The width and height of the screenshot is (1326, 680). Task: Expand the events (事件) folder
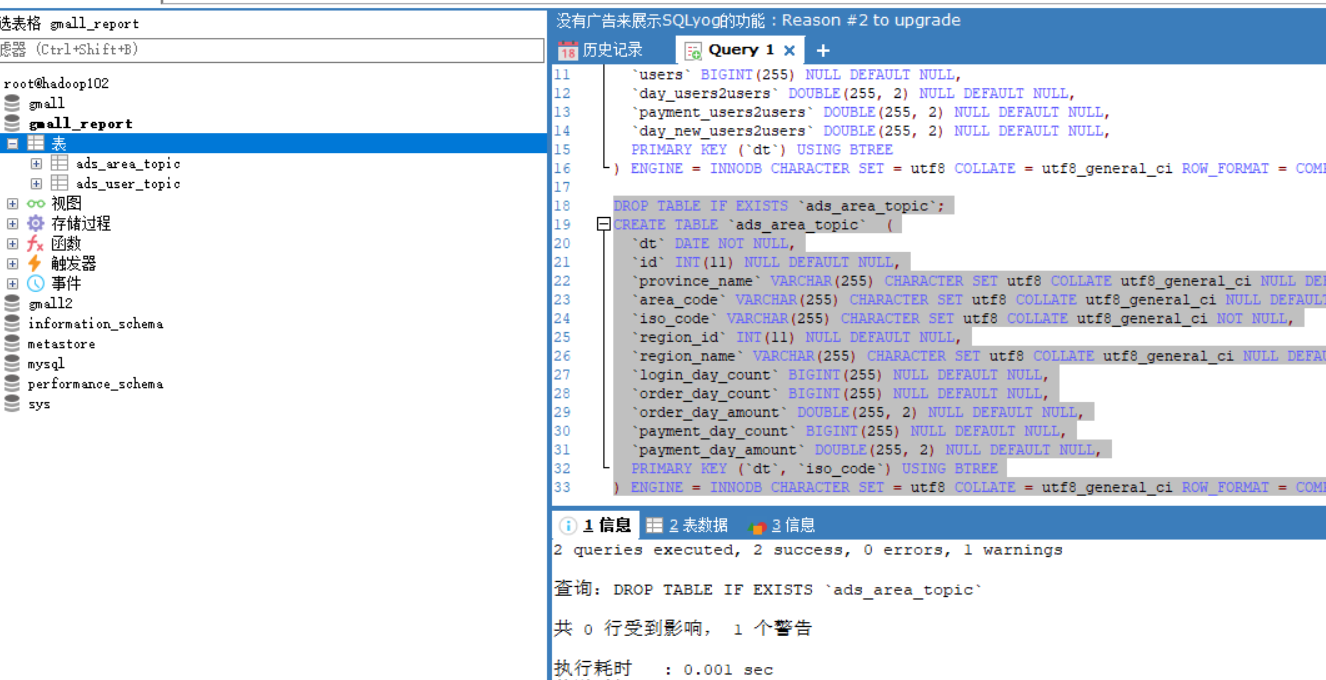(12, 284)
